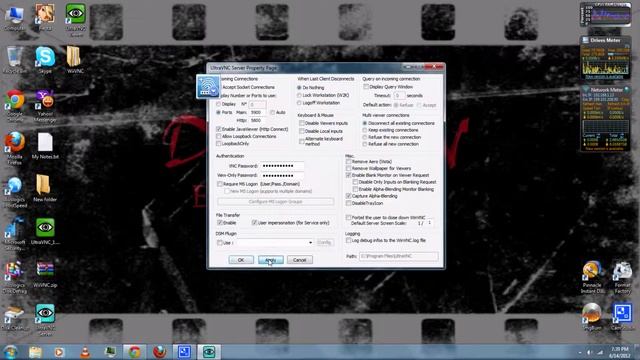Click the Windows Start button
This screenshot has width=640, height=360.
coord(10,352)
